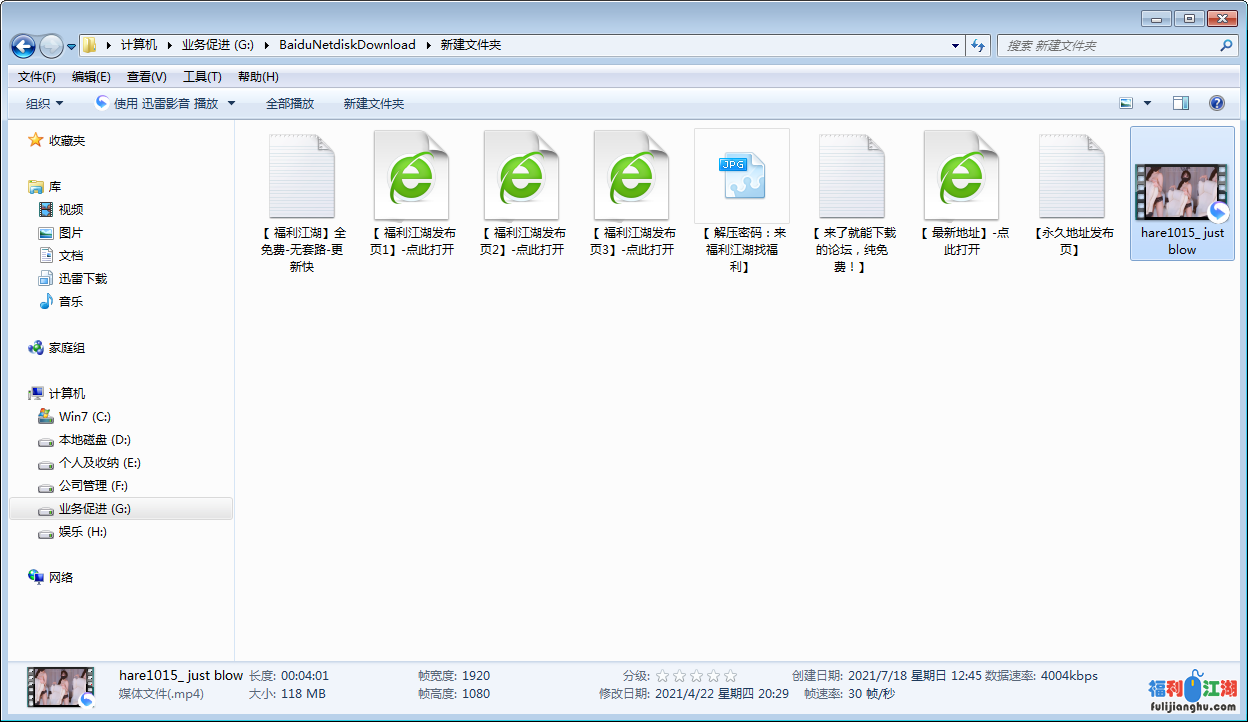Open the address bar history dropdown
1248x722 pixels.
click(x=956, y=46)
